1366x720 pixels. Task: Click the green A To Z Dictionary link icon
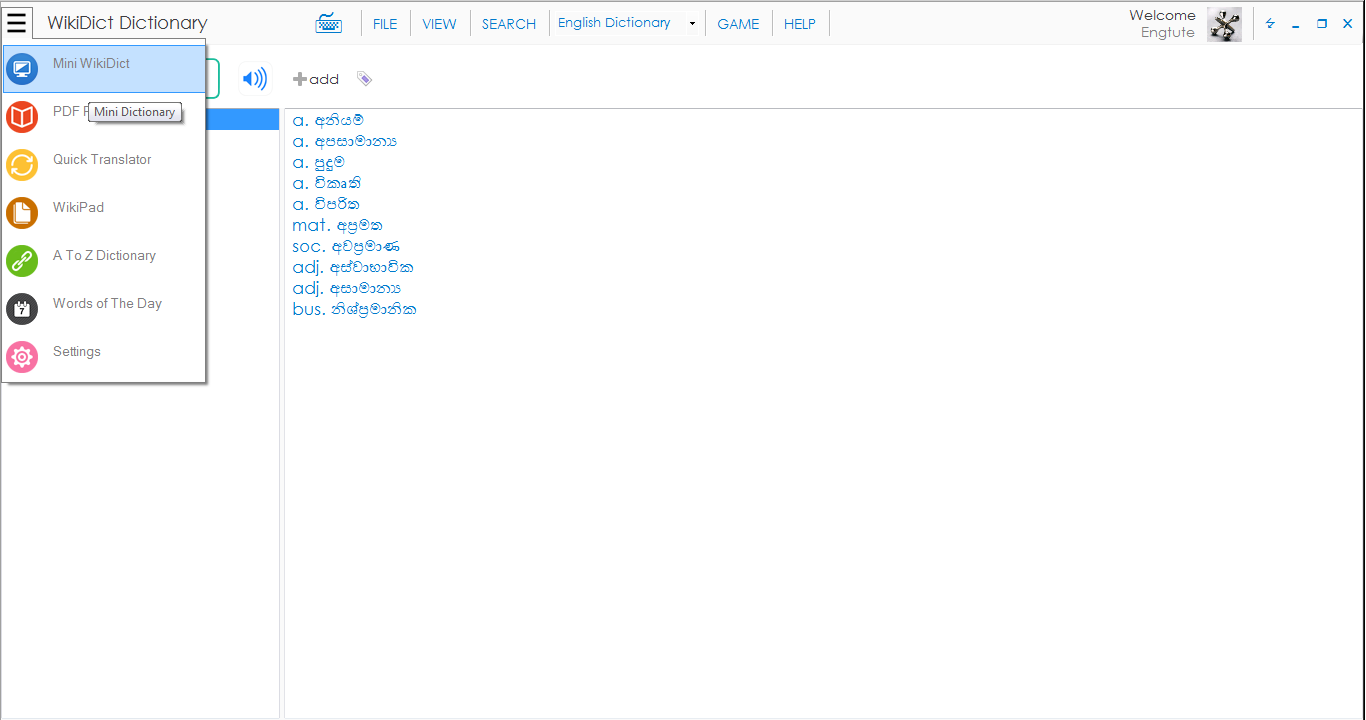point(22,261)
